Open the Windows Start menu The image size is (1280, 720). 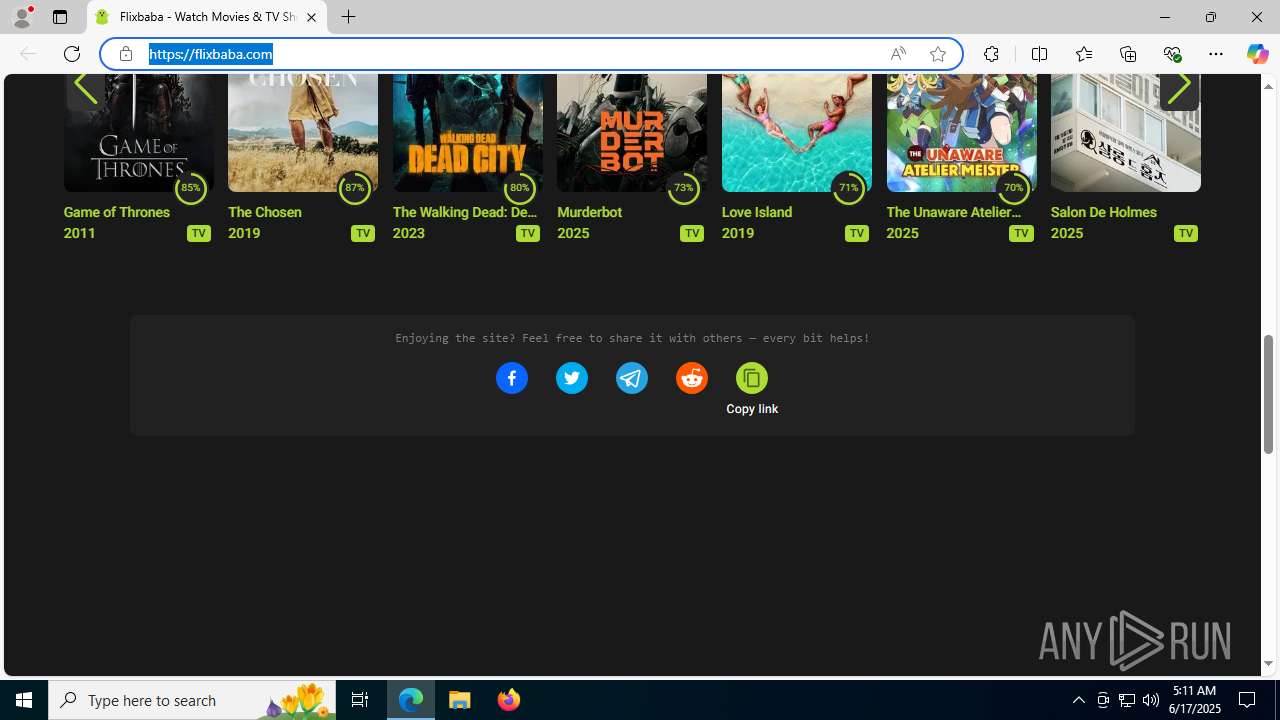(24, 700)
